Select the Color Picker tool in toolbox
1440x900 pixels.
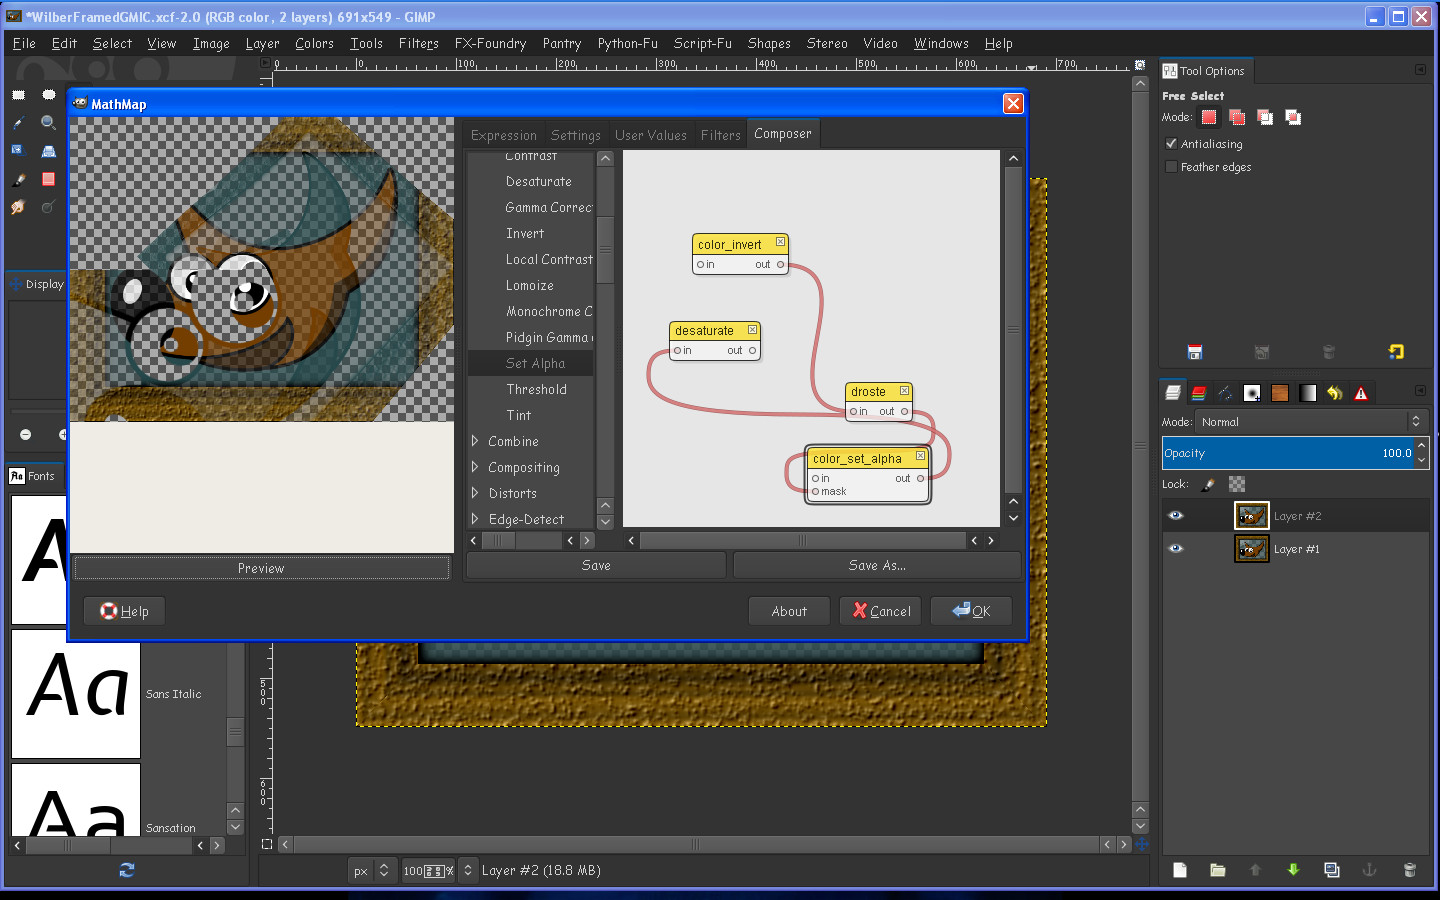pyautogui.click(x=18, y=123)
